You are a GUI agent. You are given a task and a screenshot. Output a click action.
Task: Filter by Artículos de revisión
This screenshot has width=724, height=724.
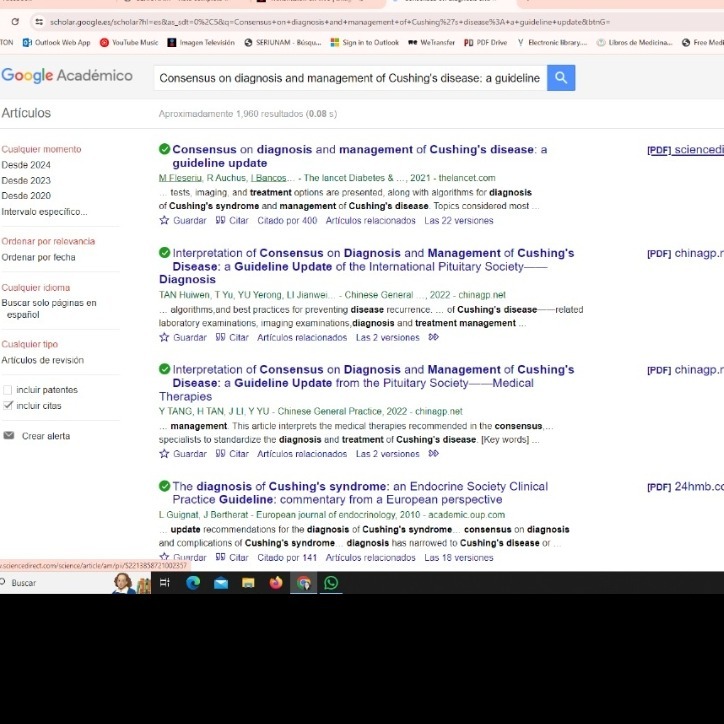(42, 360)
